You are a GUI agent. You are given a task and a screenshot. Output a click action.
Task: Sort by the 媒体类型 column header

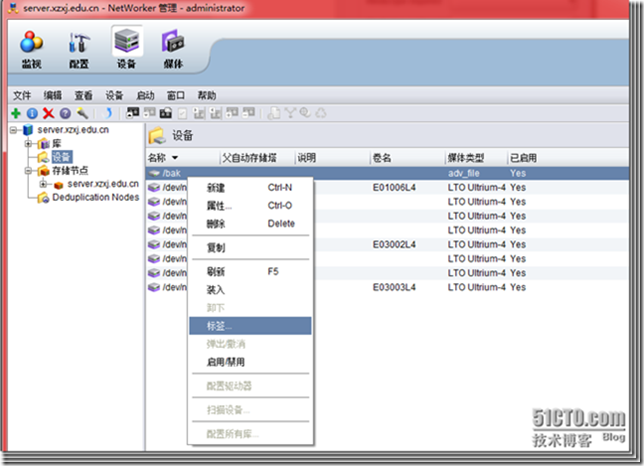(476, 158)
